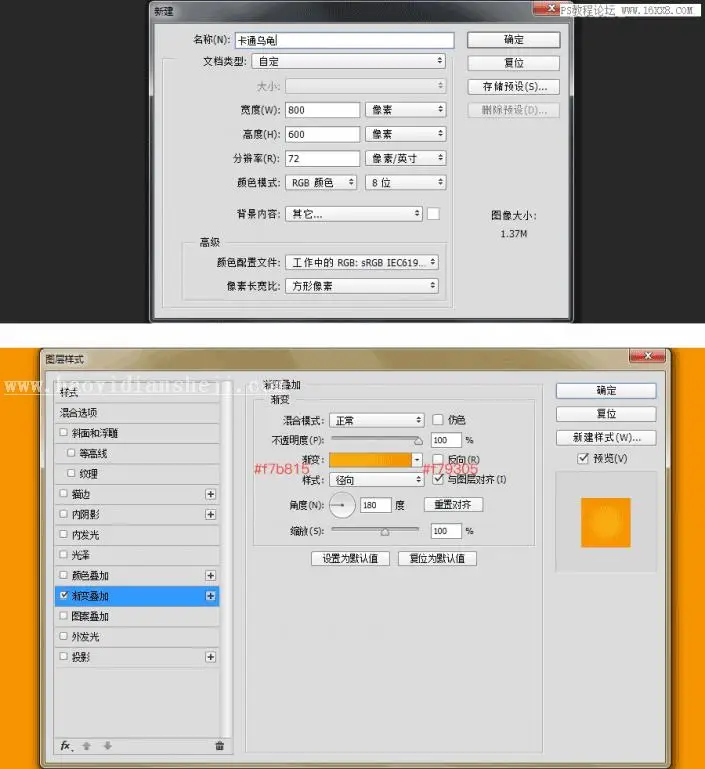Click 确定 in new document dialog
This screenshot has width=705, height=769.
513,40
